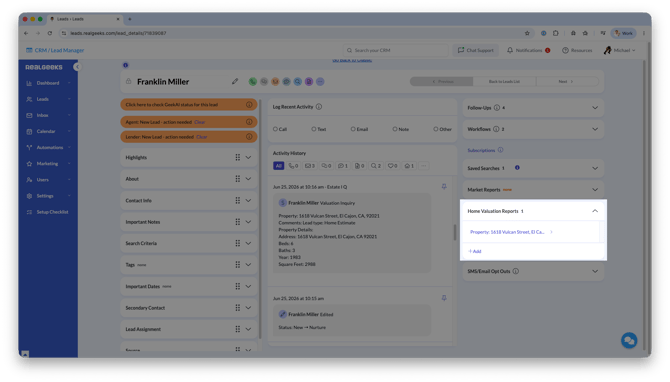
Task: Open the more actions ellipsis beside lead name
Action: point(320,82)
